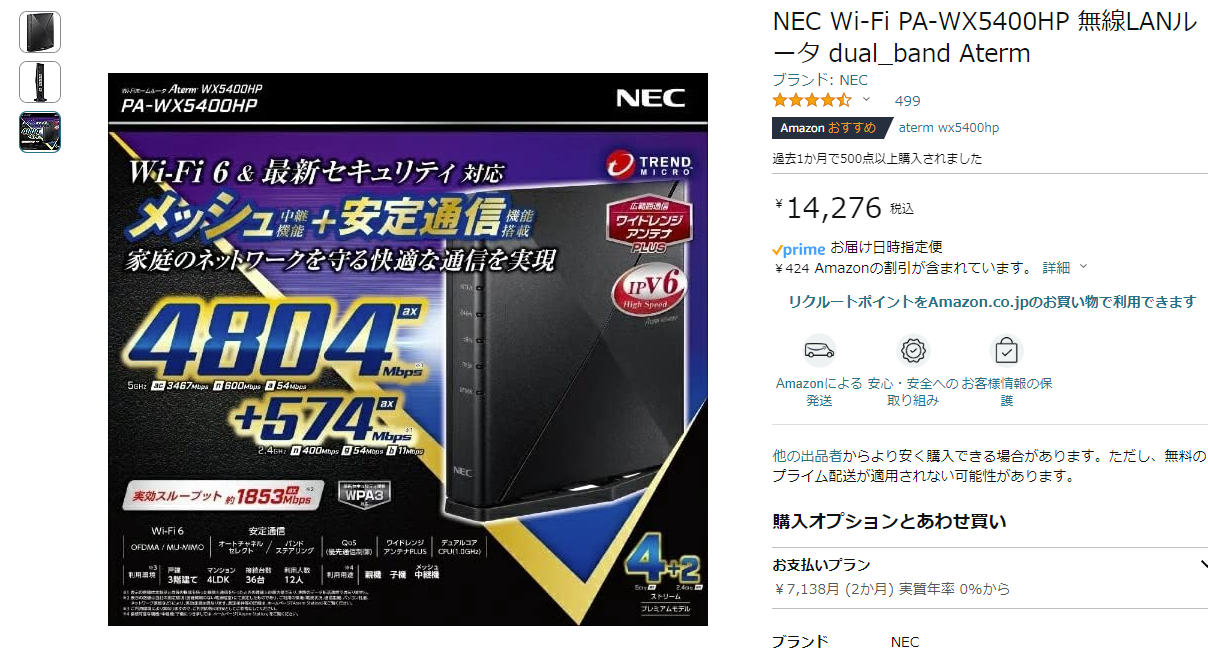
Task: Click the prime logo badge
Action: 799,248
